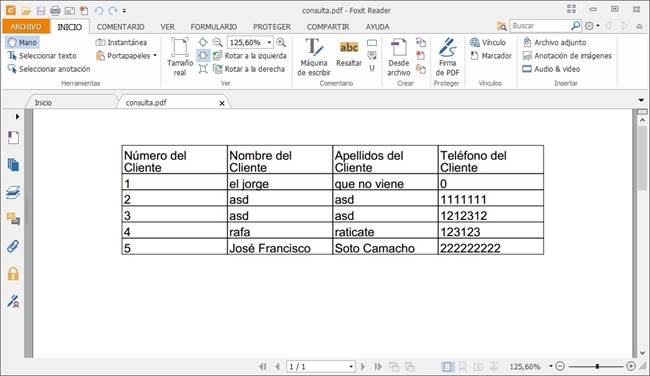
Task: Click the plus button right of zoom slider
Action: click(x=631, y=366)
